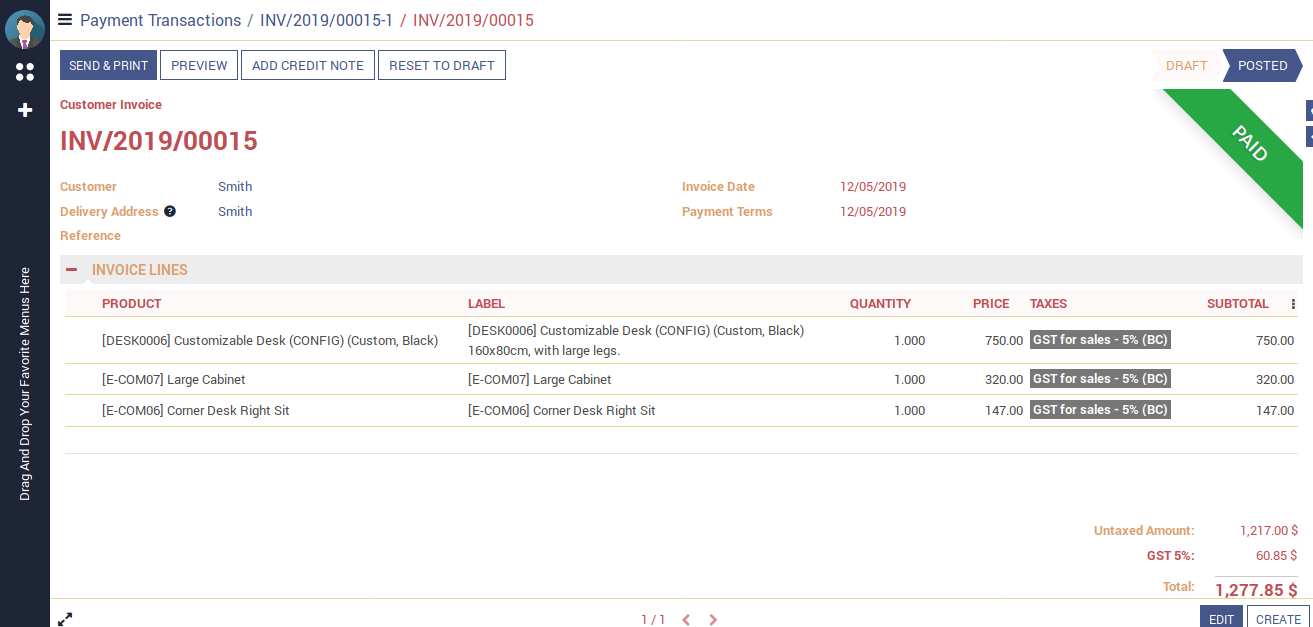Click the fullscreen expand arrows icon

click(65, 619)
